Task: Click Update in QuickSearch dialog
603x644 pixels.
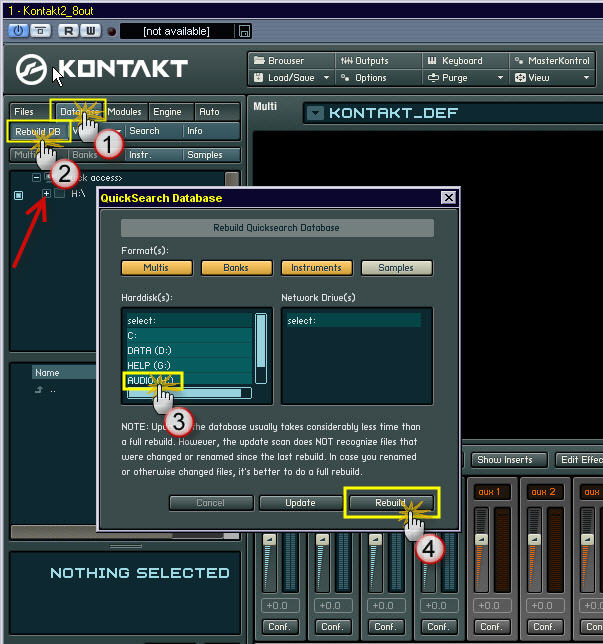Action: pos(300,503)
